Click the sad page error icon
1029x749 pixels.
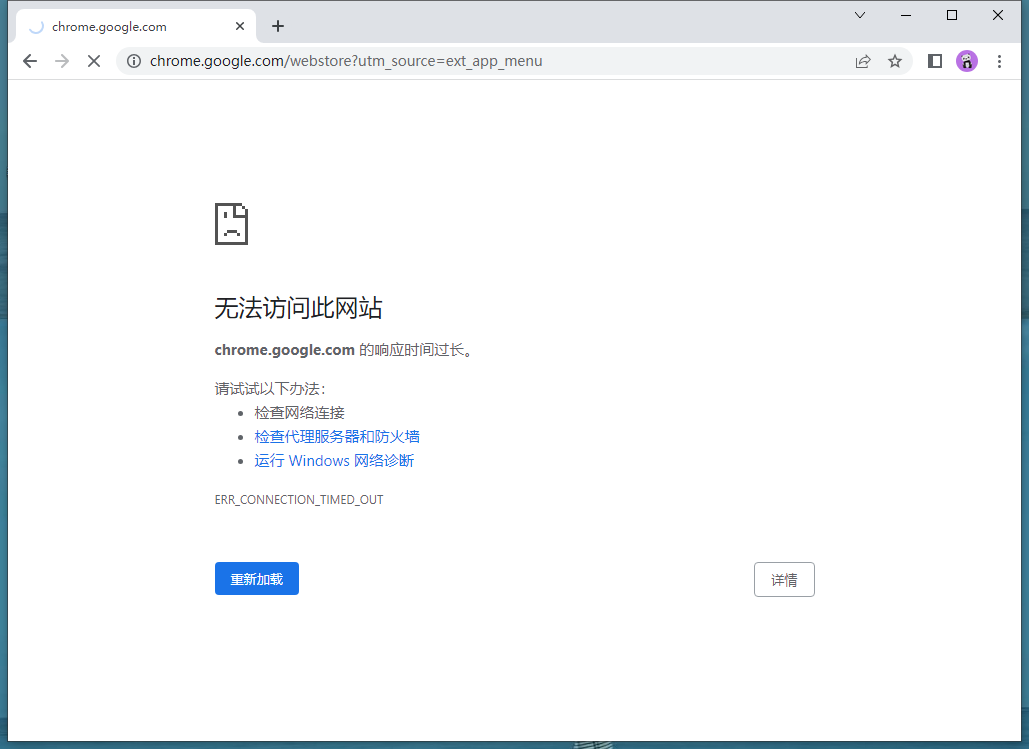(x=232, y=224)
